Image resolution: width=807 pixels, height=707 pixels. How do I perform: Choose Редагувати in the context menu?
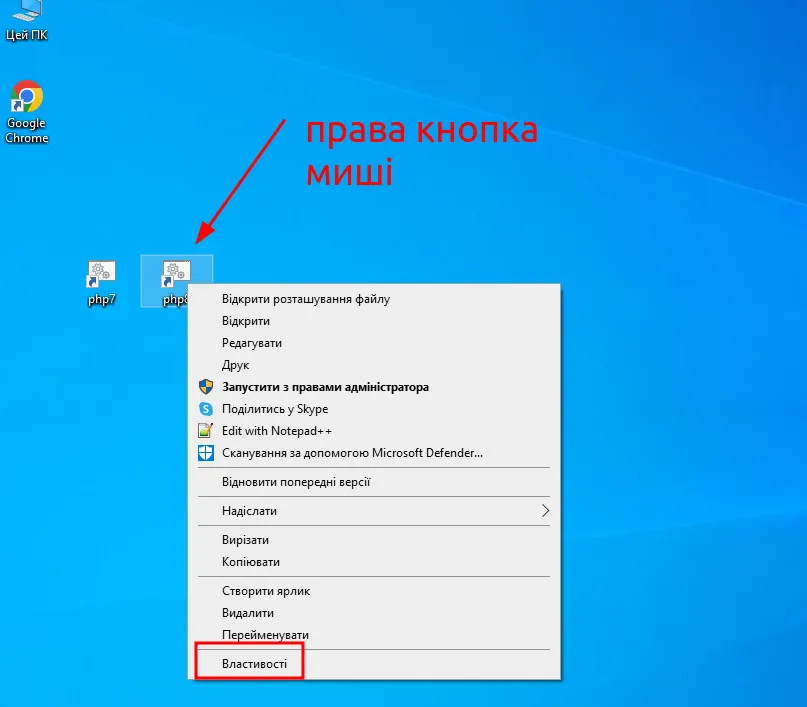click(252, 343)
